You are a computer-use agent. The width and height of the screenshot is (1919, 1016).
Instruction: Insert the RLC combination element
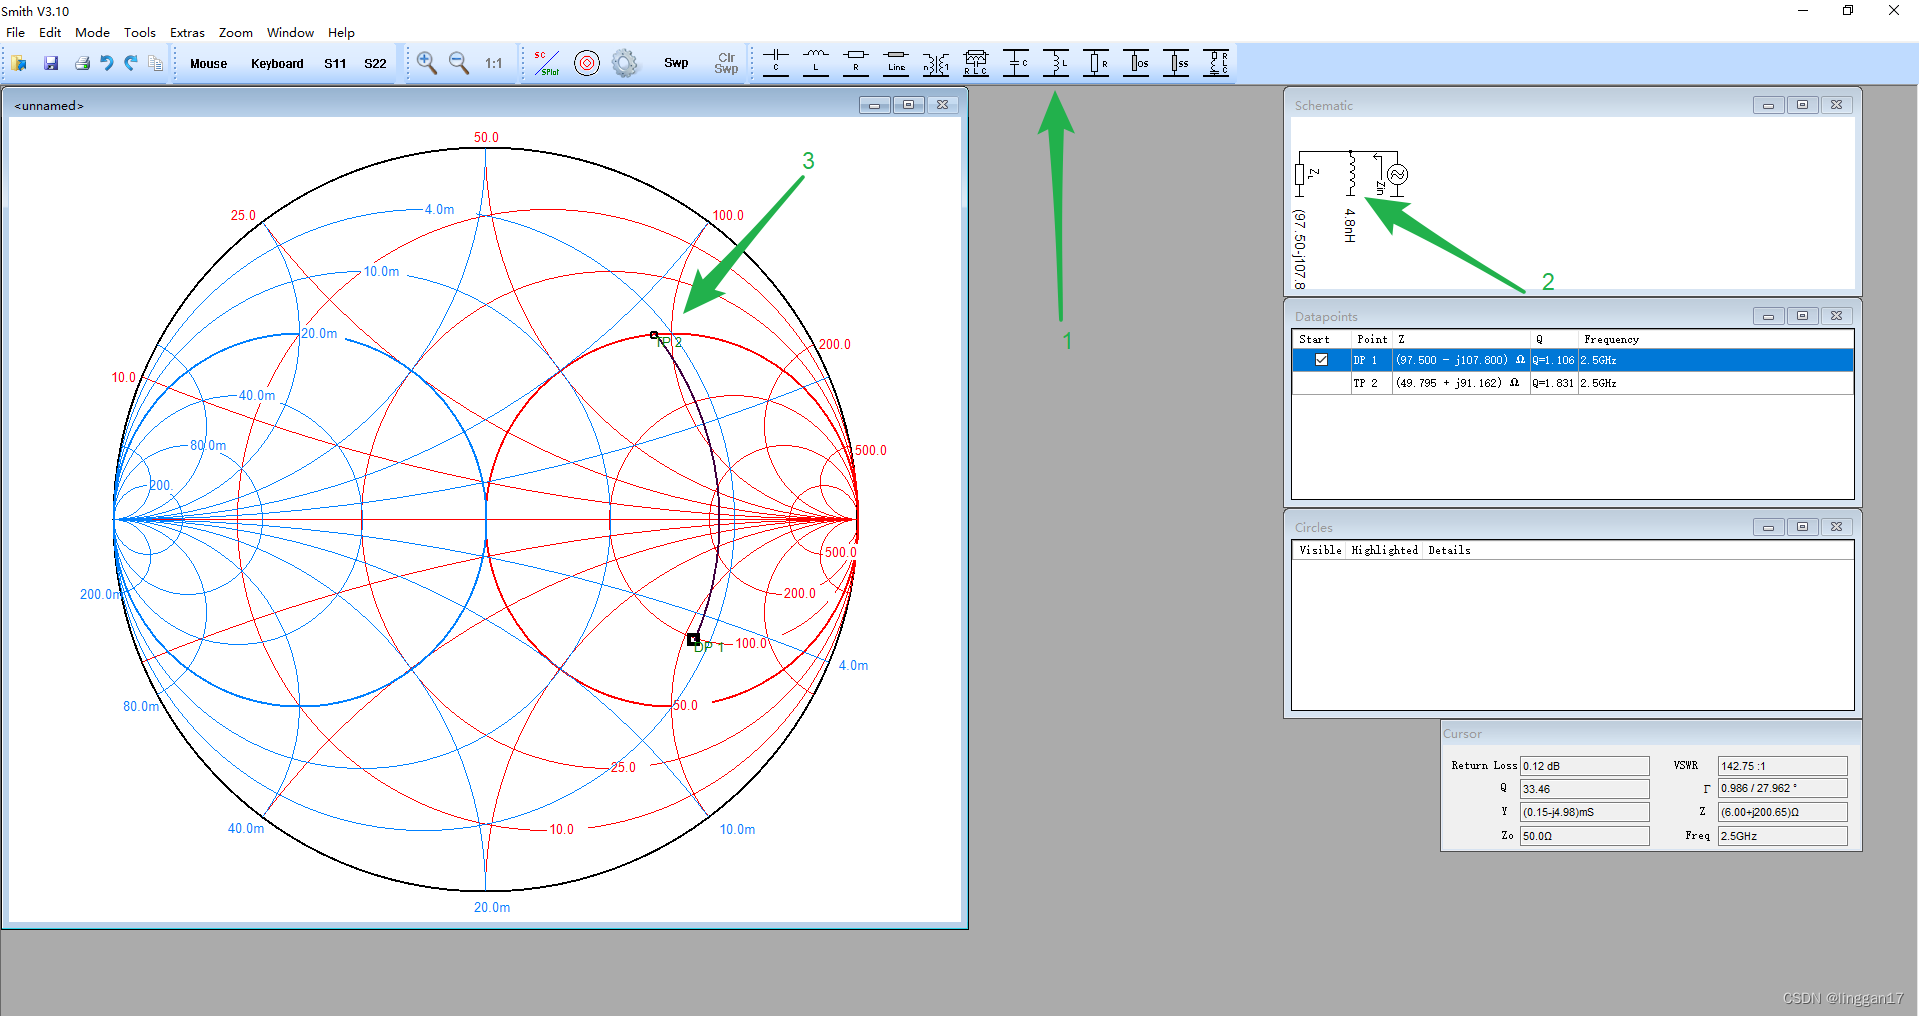click(x=976, y=63)
